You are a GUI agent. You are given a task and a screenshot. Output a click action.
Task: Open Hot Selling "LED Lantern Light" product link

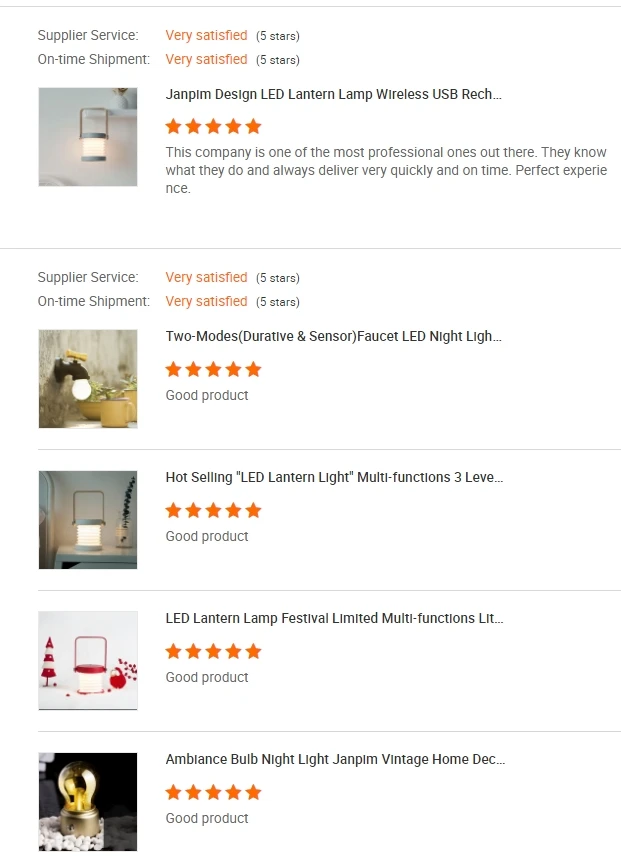(x=334, y=478)
